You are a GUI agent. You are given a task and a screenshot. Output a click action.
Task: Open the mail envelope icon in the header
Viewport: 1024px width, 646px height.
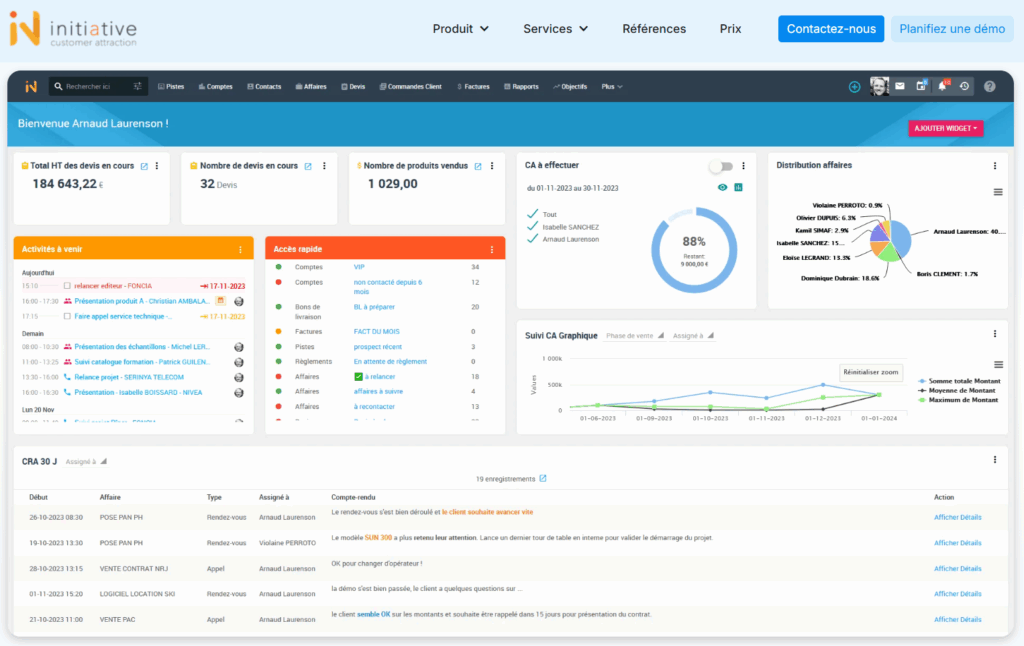pyautogui.click(x=900, y=87)
